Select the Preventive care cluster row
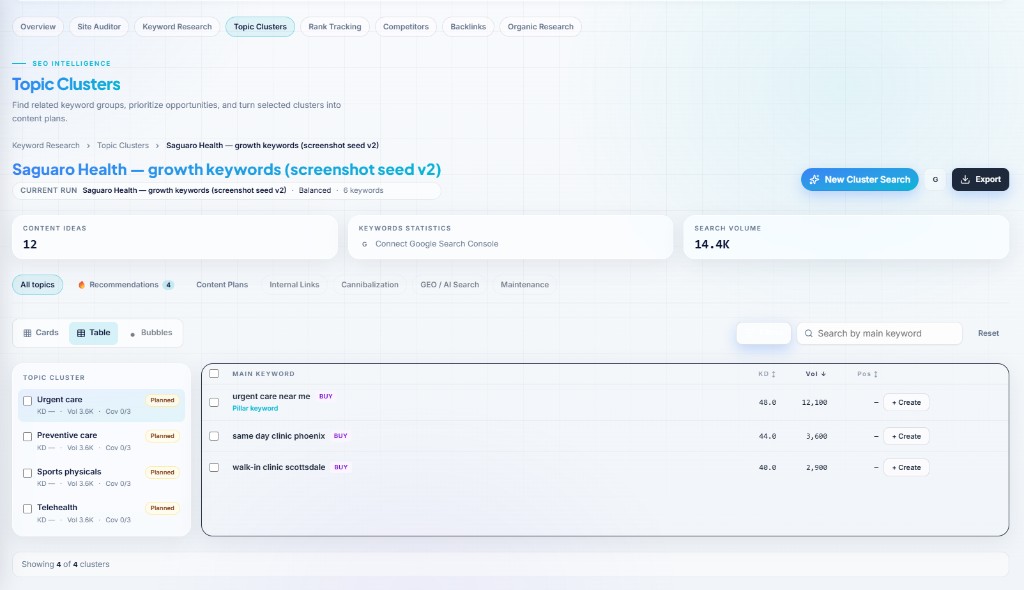The height and width of the screenshot is (590, 1024). [x=101, y=441]
